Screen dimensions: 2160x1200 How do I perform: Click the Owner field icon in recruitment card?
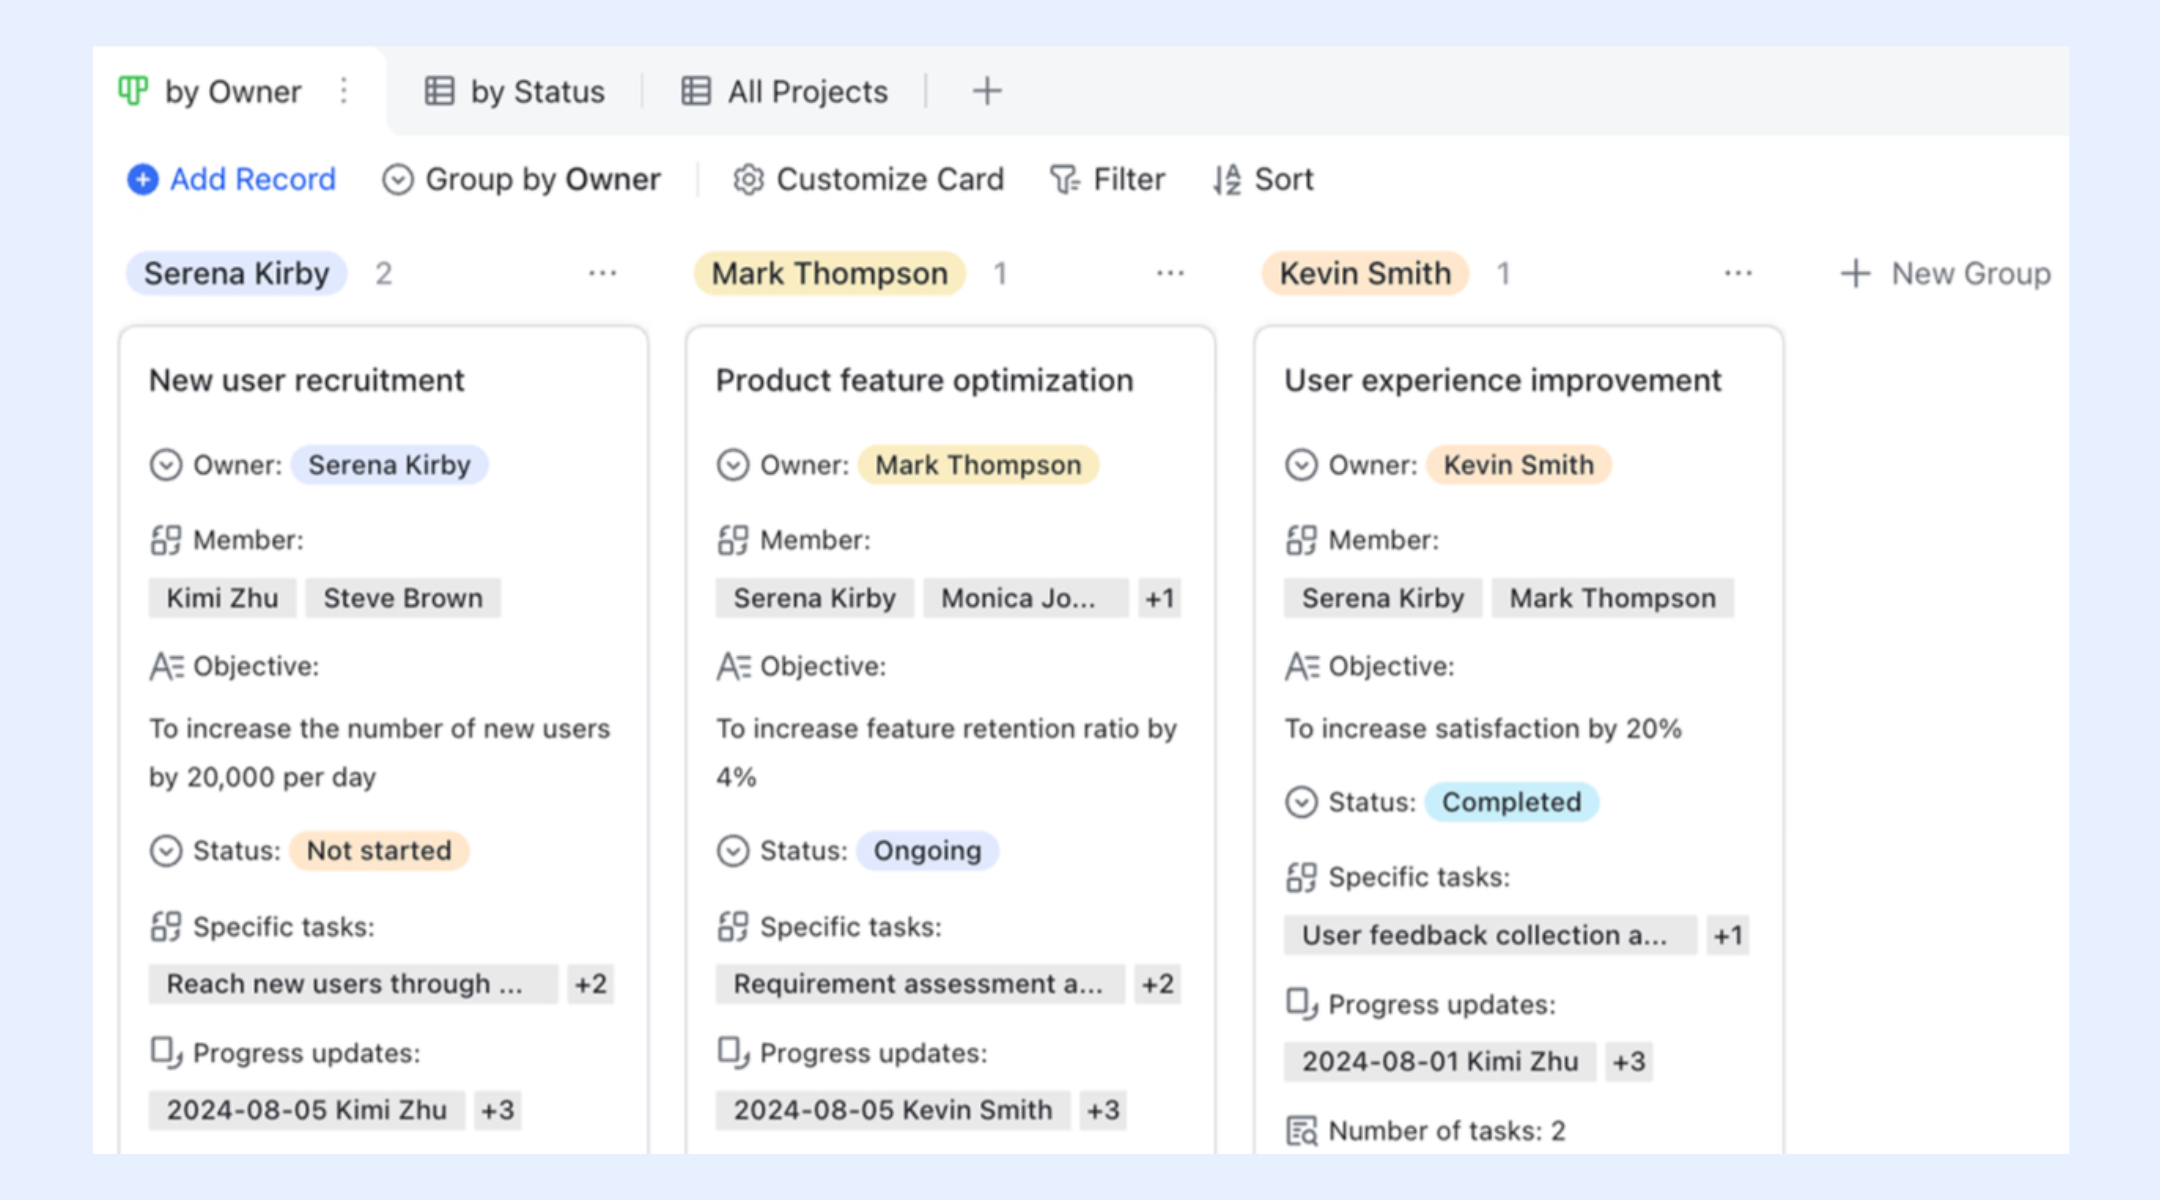[166, 465]
